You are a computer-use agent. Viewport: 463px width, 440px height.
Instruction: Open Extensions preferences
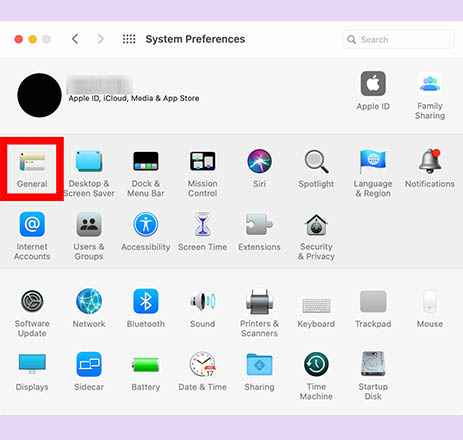tap(259, 232)
